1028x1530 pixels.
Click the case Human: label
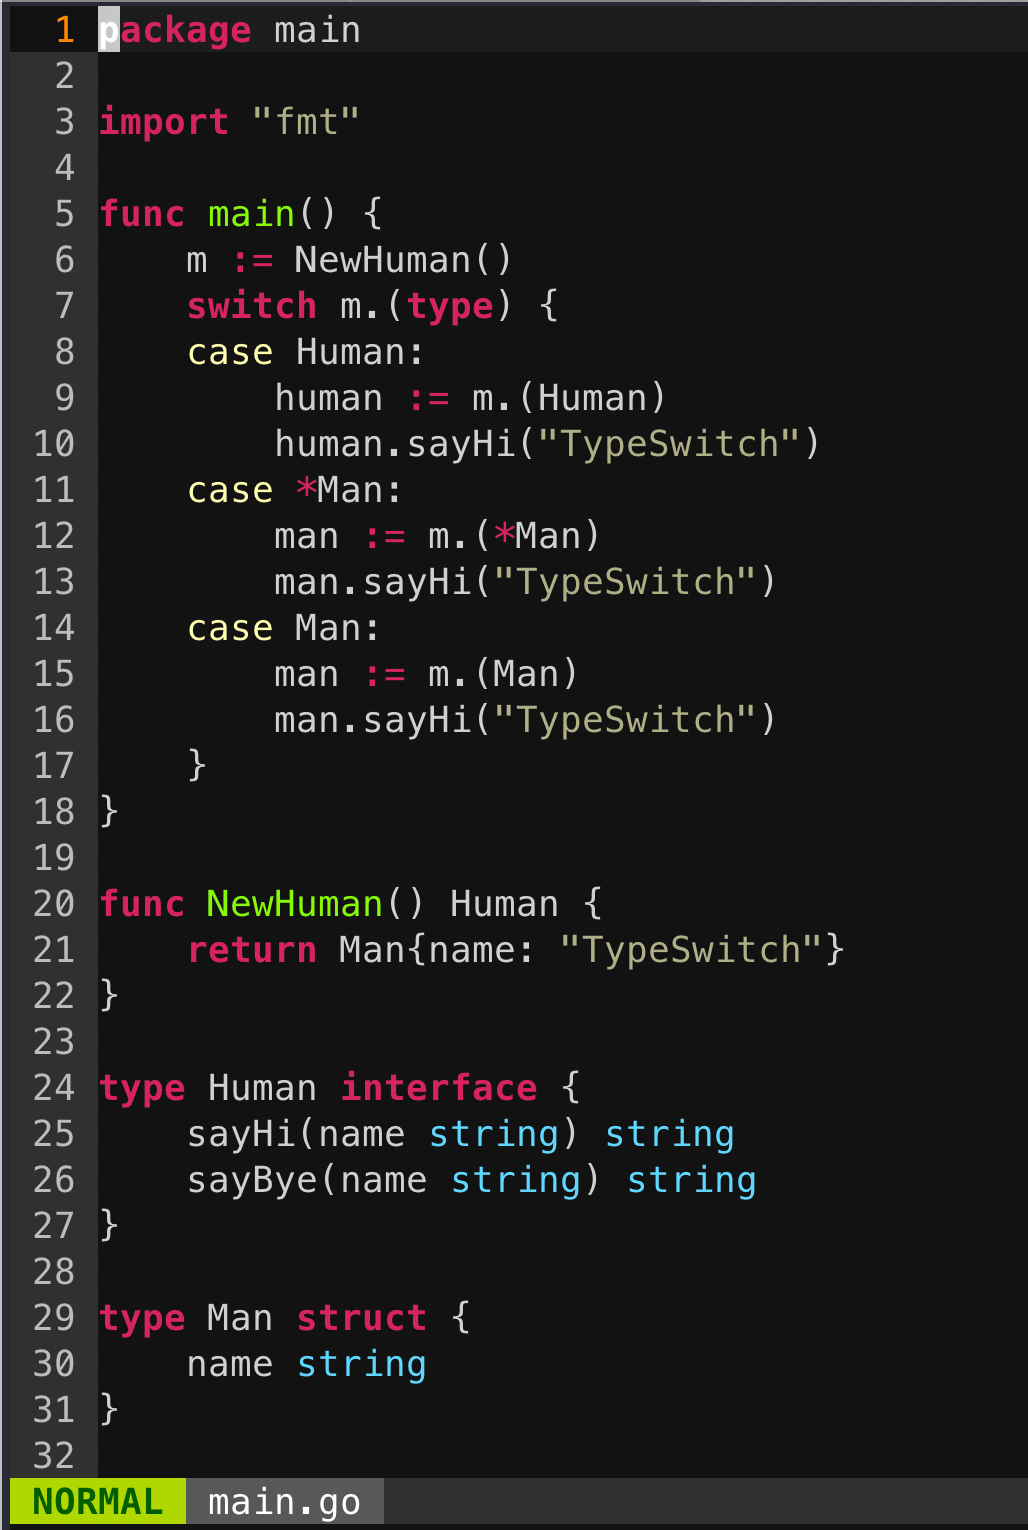click(306, 352)
